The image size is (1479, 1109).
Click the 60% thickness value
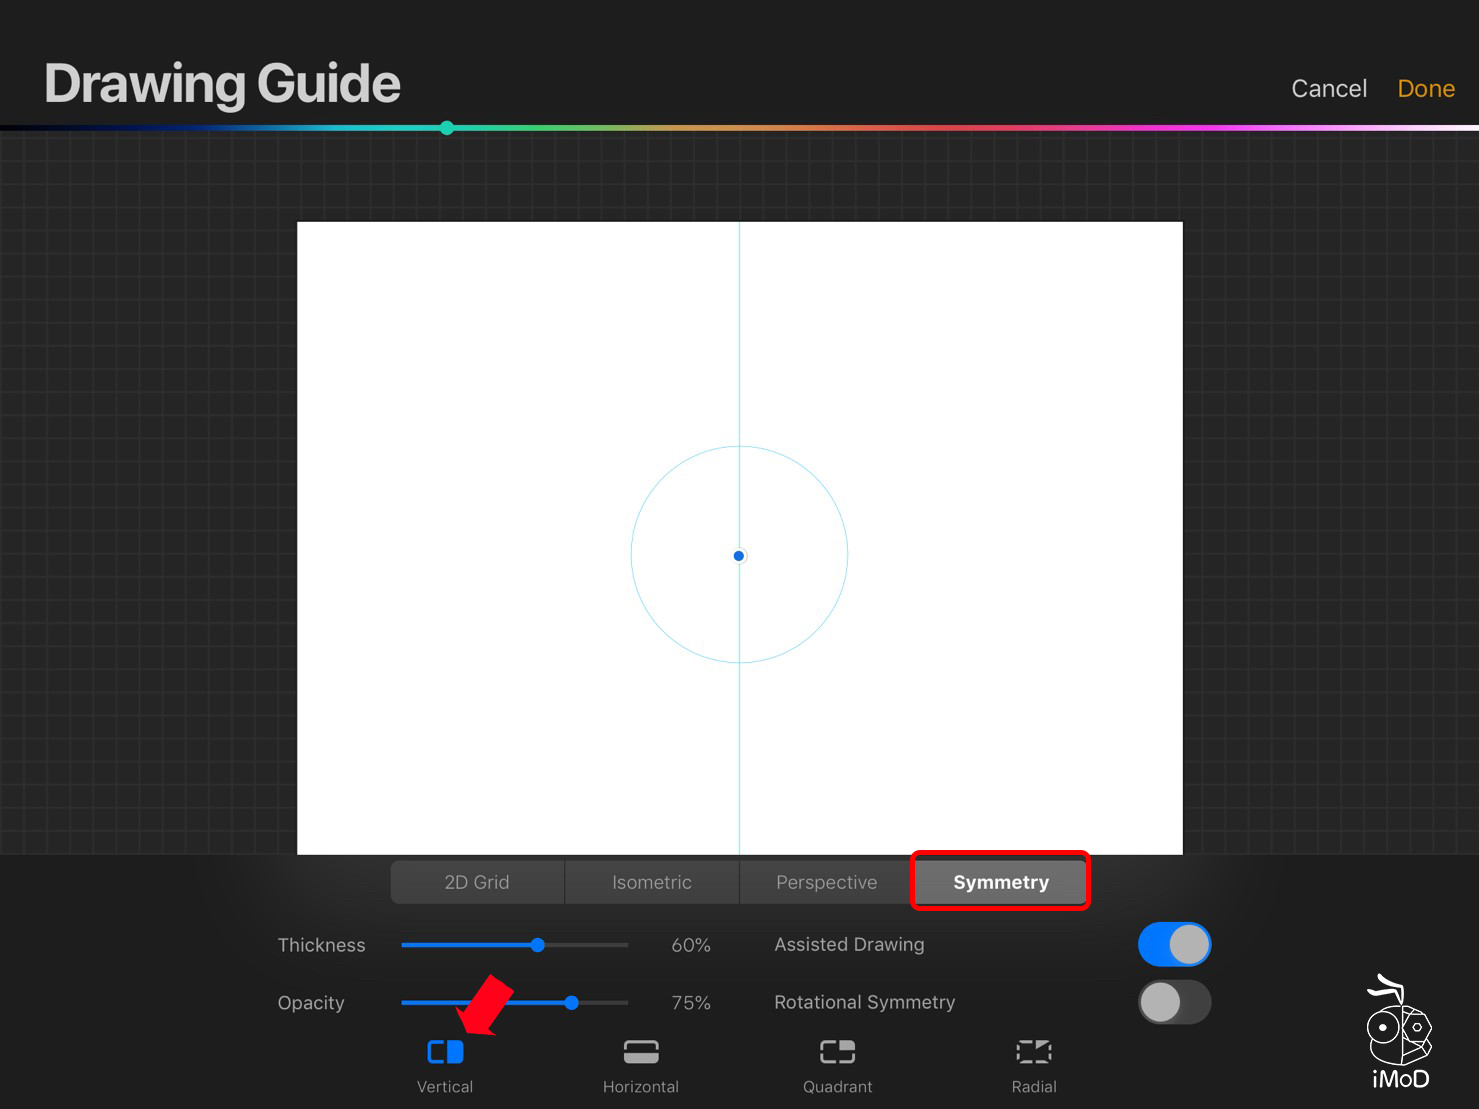[x=690, y=945]
